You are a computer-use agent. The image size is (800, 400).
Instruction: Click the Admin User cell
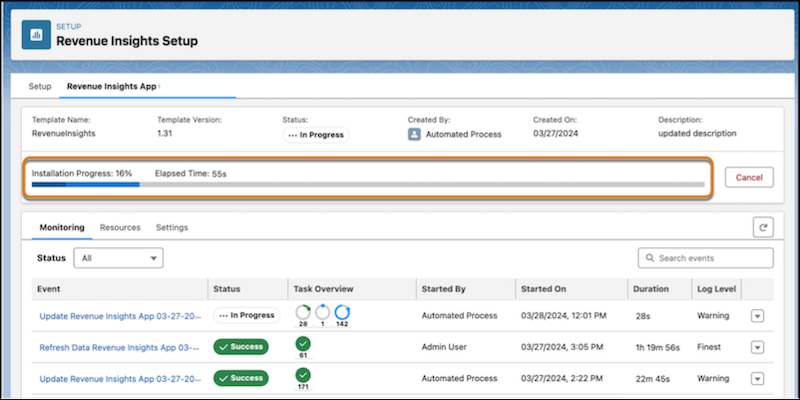click(444, 347)
